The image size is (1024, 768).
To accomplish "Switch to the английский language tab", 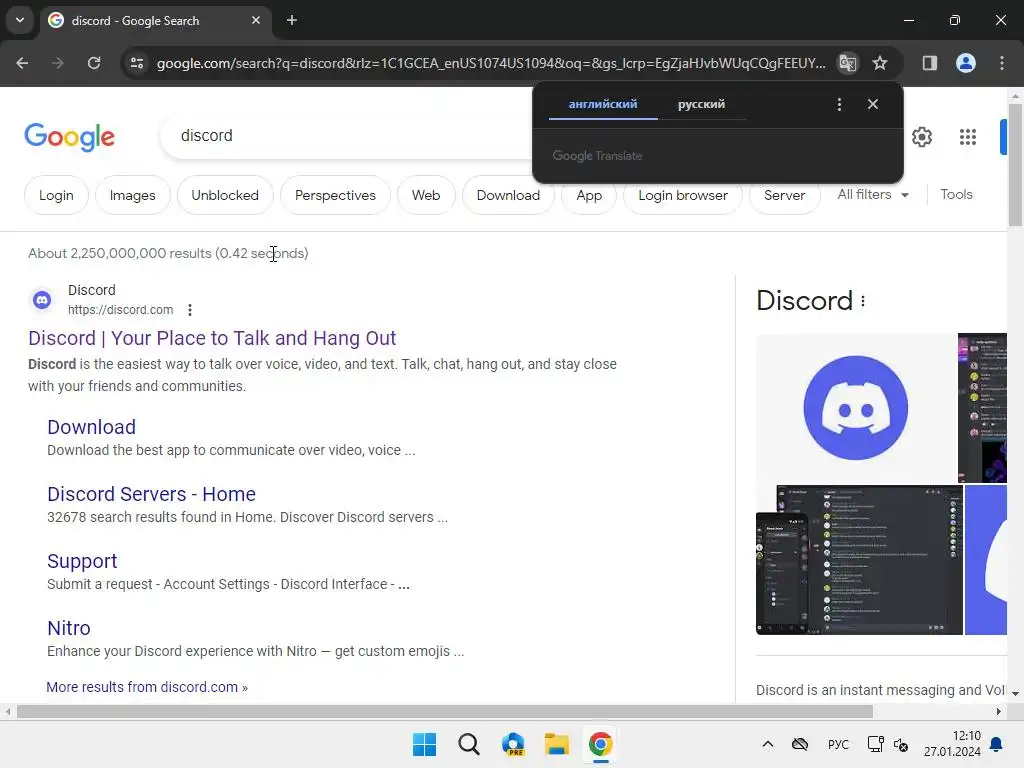I will click(x=603, y=104).
